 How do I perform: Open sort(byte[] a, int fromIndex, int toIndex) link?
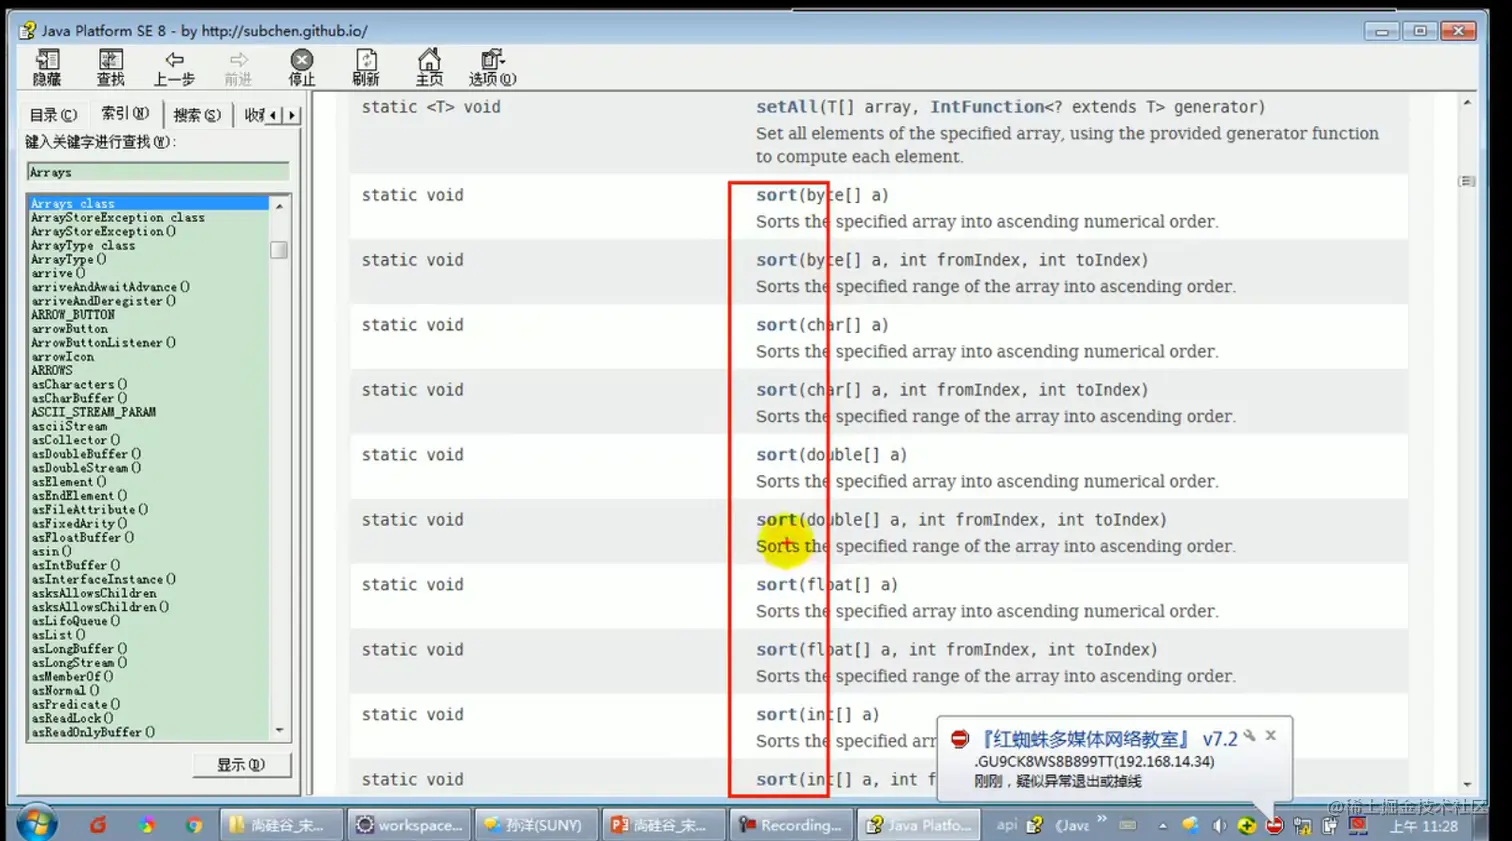coord(776,260)
